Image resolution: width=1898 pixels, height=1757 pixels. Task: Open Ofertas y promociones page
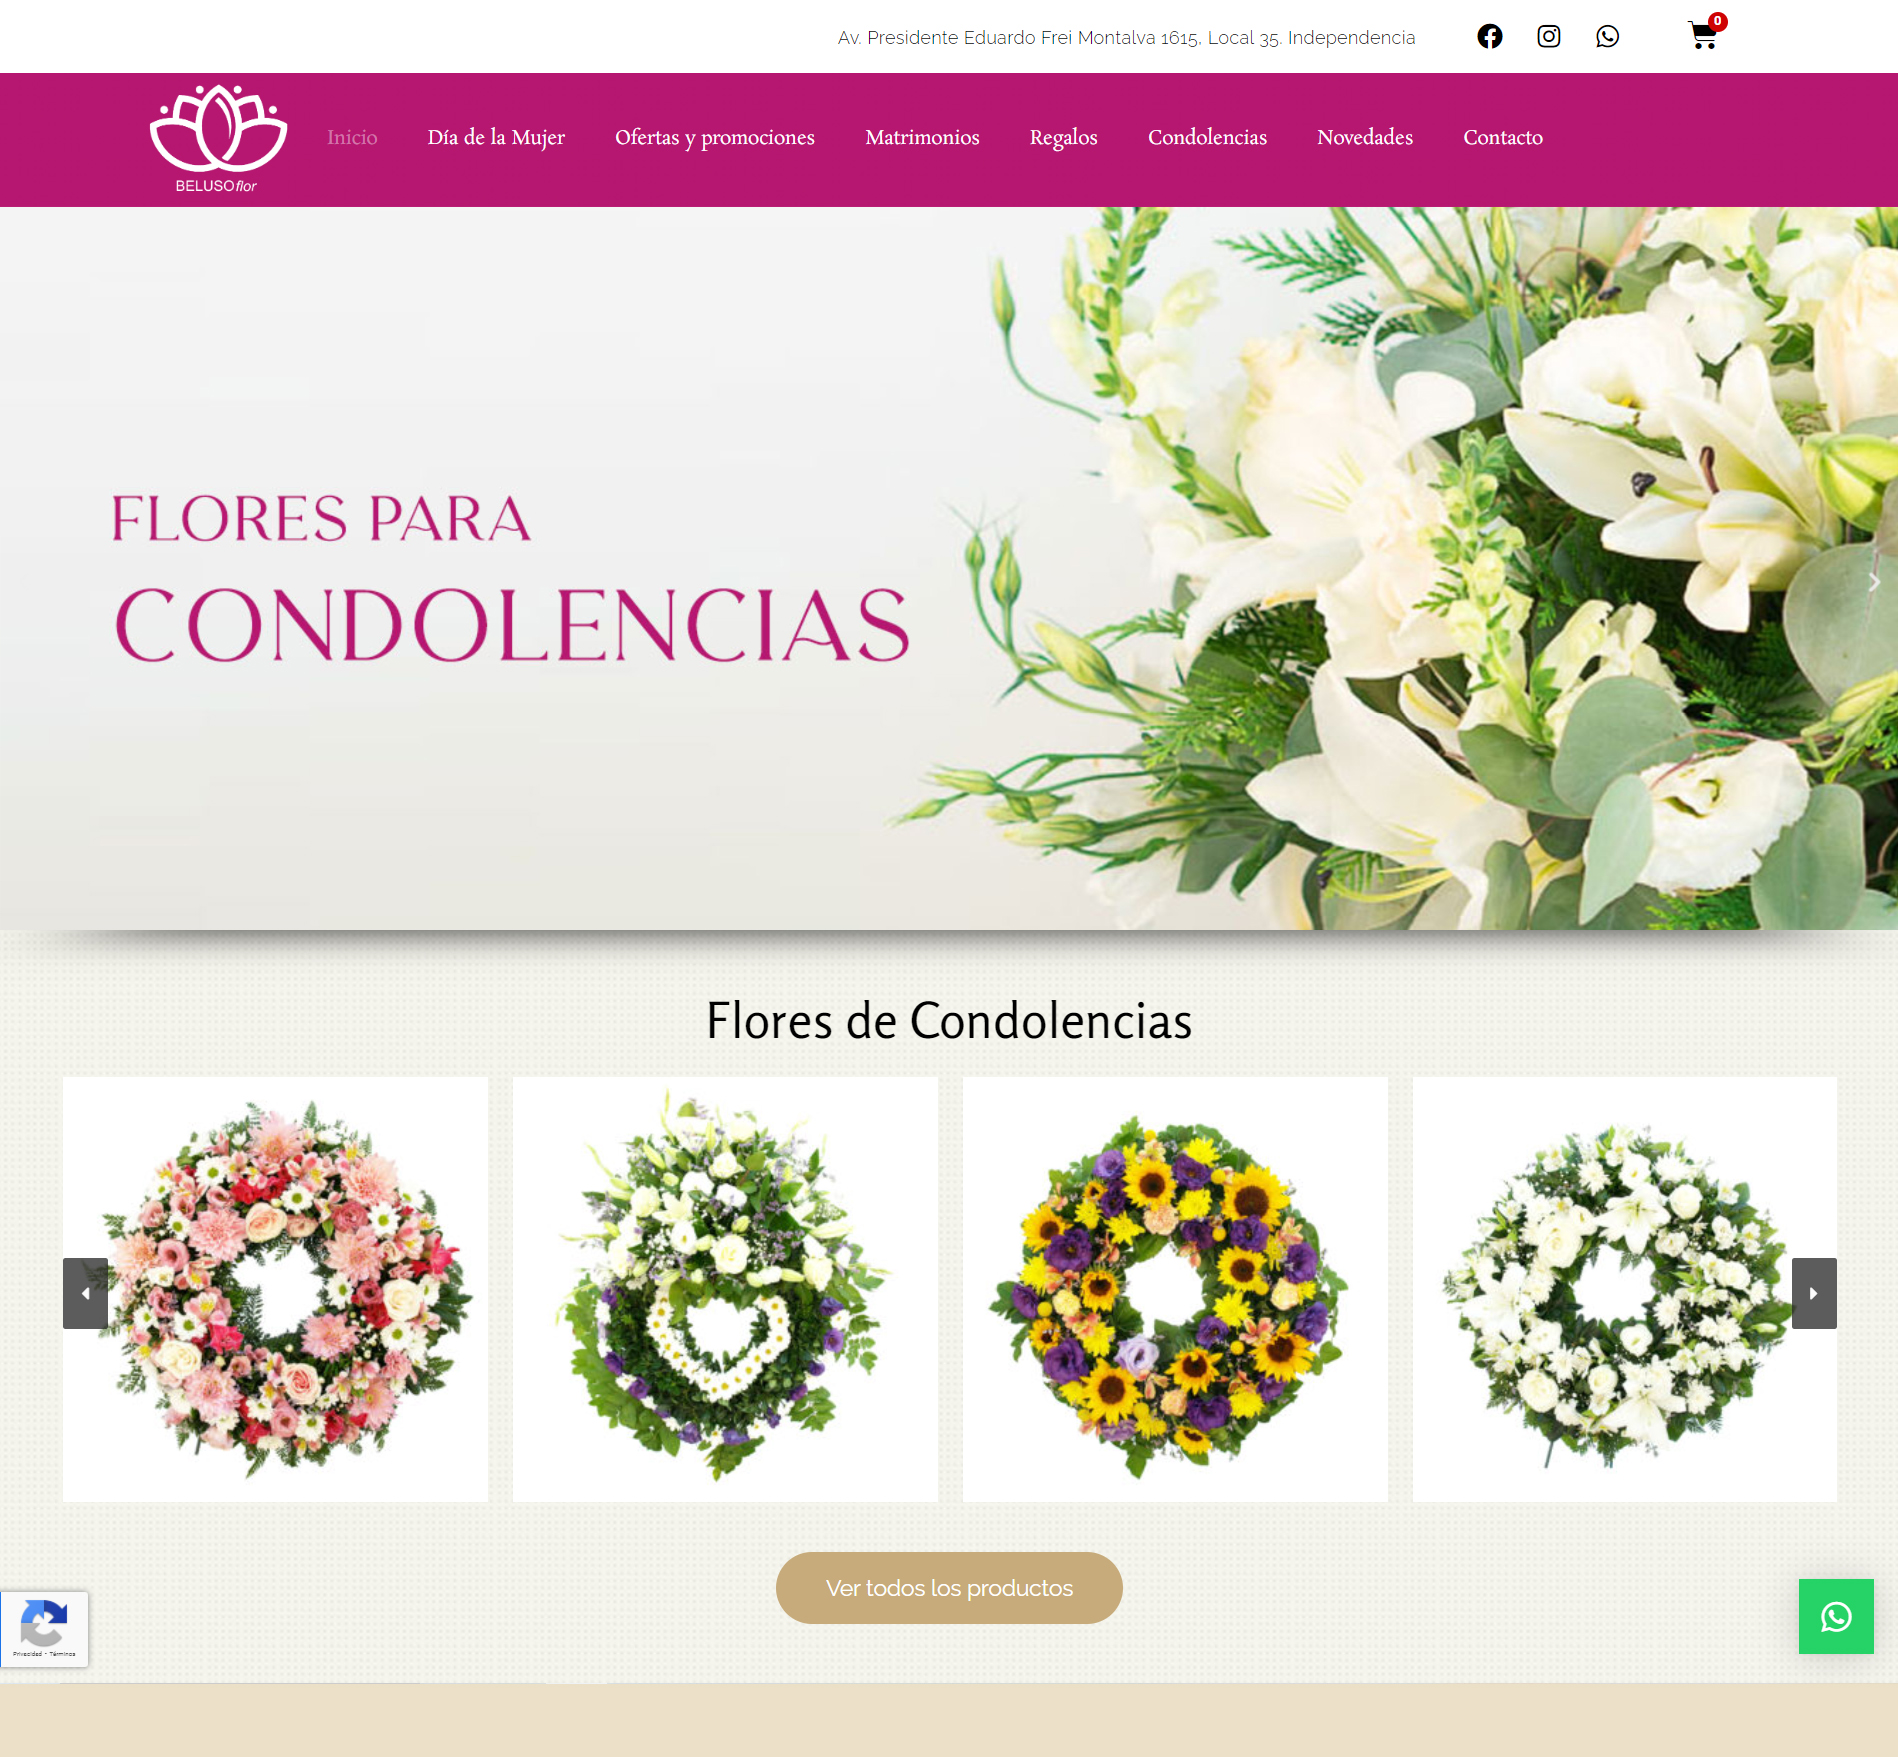click(x=715, y=137)
